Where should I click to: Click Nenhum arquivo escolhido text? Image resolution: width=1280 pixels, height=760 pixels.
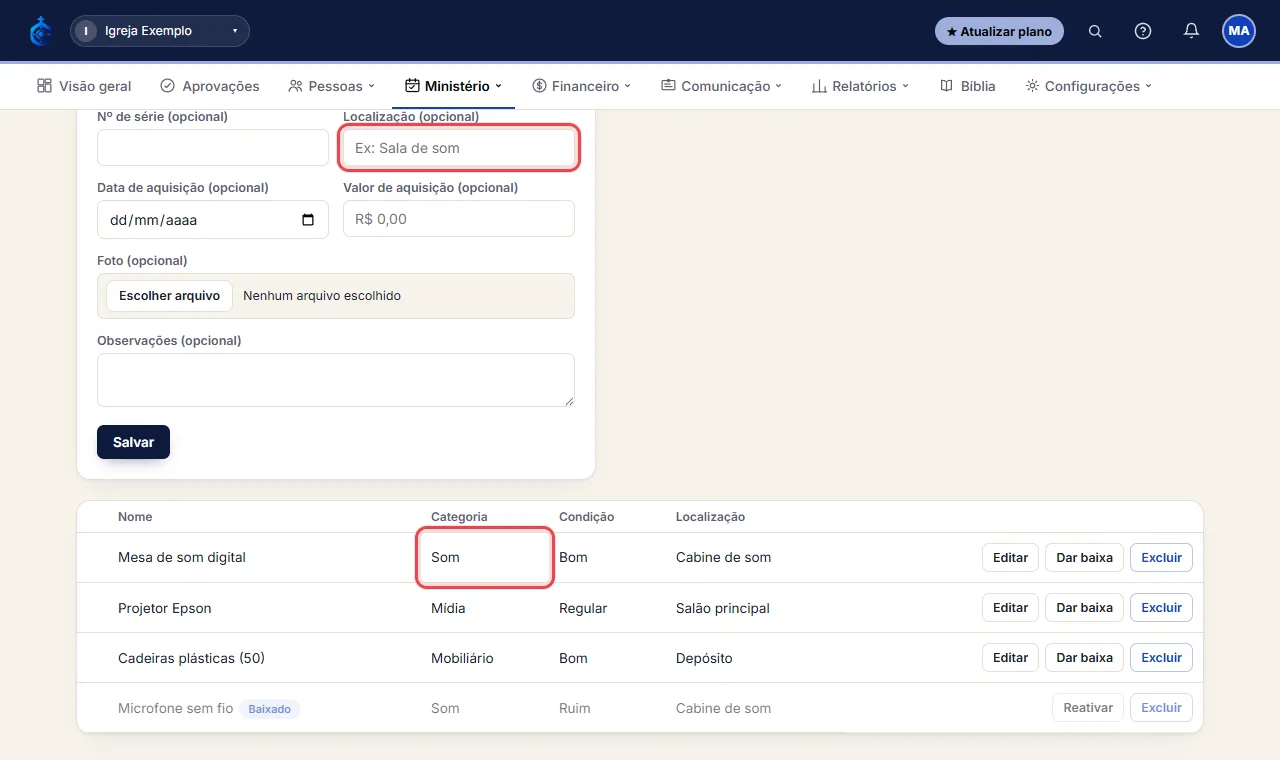pos(322,296)
